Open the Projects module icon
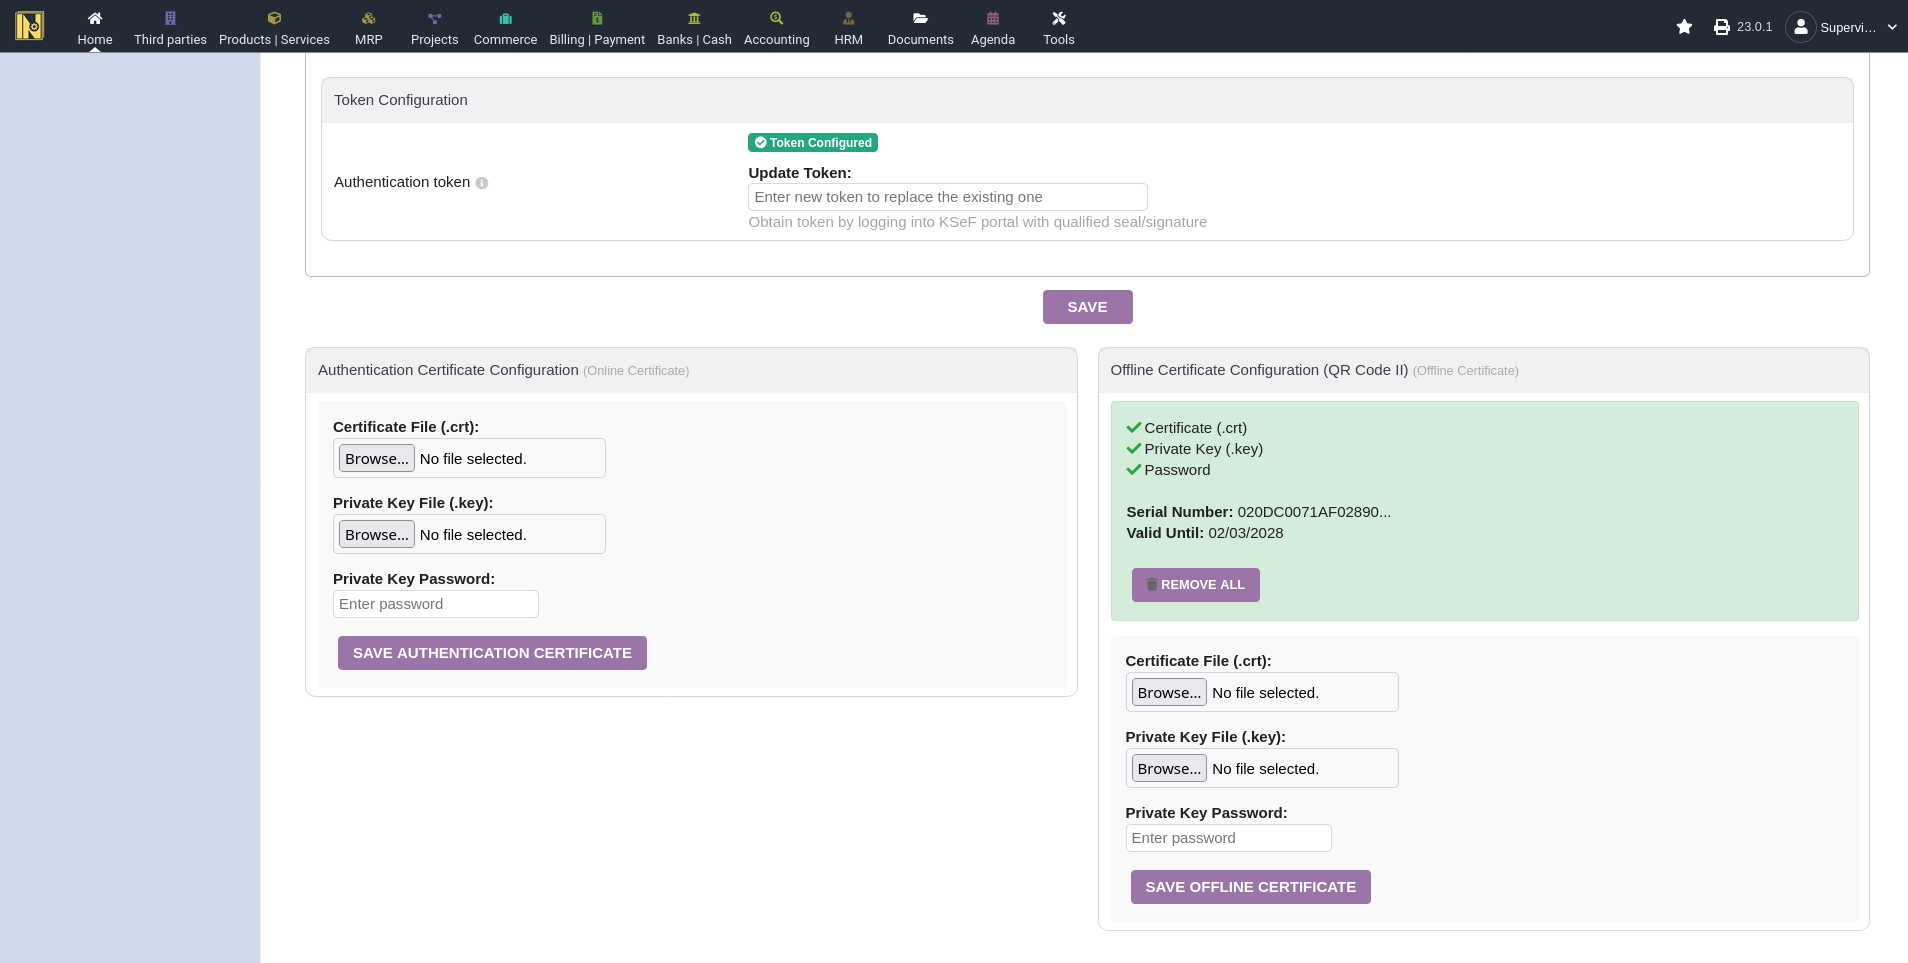The width and height of the screenshot is (1908, 963). [434, 19]
